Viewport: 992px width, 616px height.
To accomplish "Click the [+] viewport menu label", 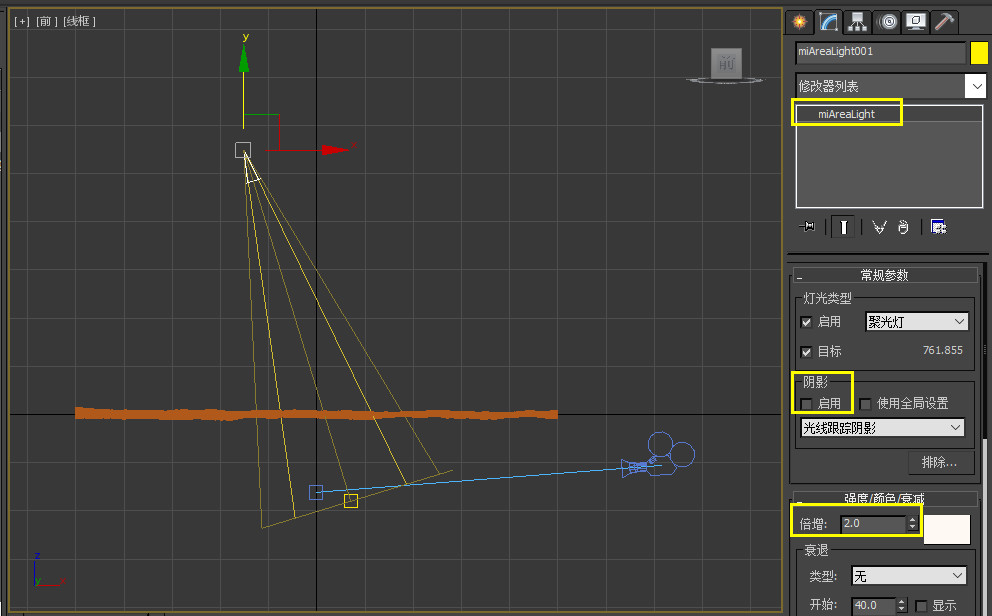I will (x=22, y=22).
